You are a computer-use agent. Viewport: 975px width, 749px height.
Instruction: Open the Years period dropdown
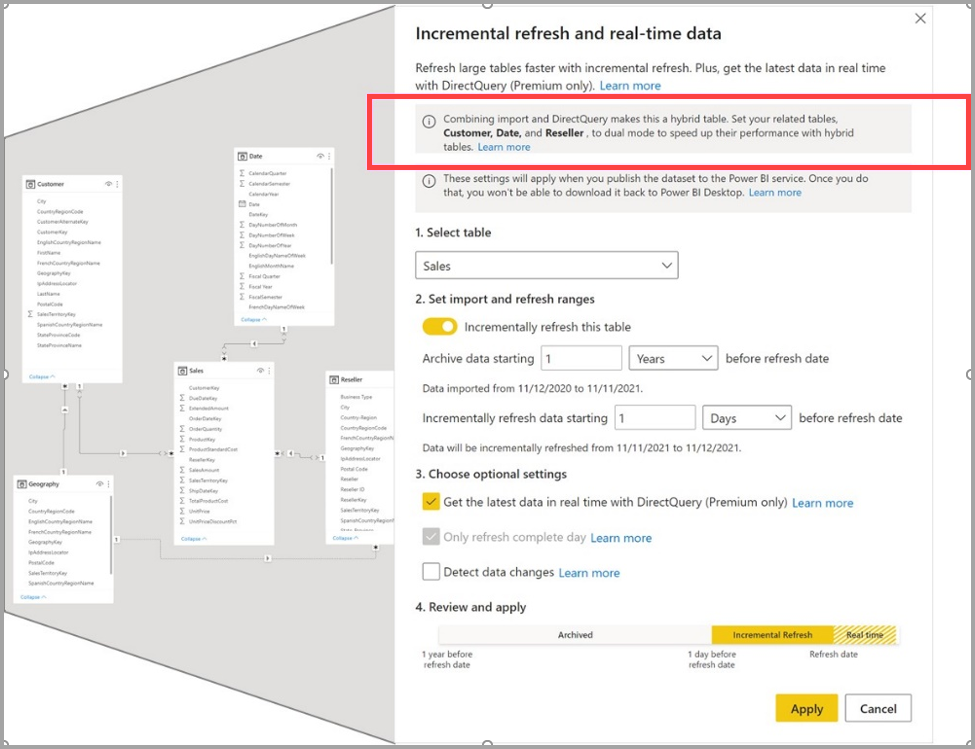673,359
